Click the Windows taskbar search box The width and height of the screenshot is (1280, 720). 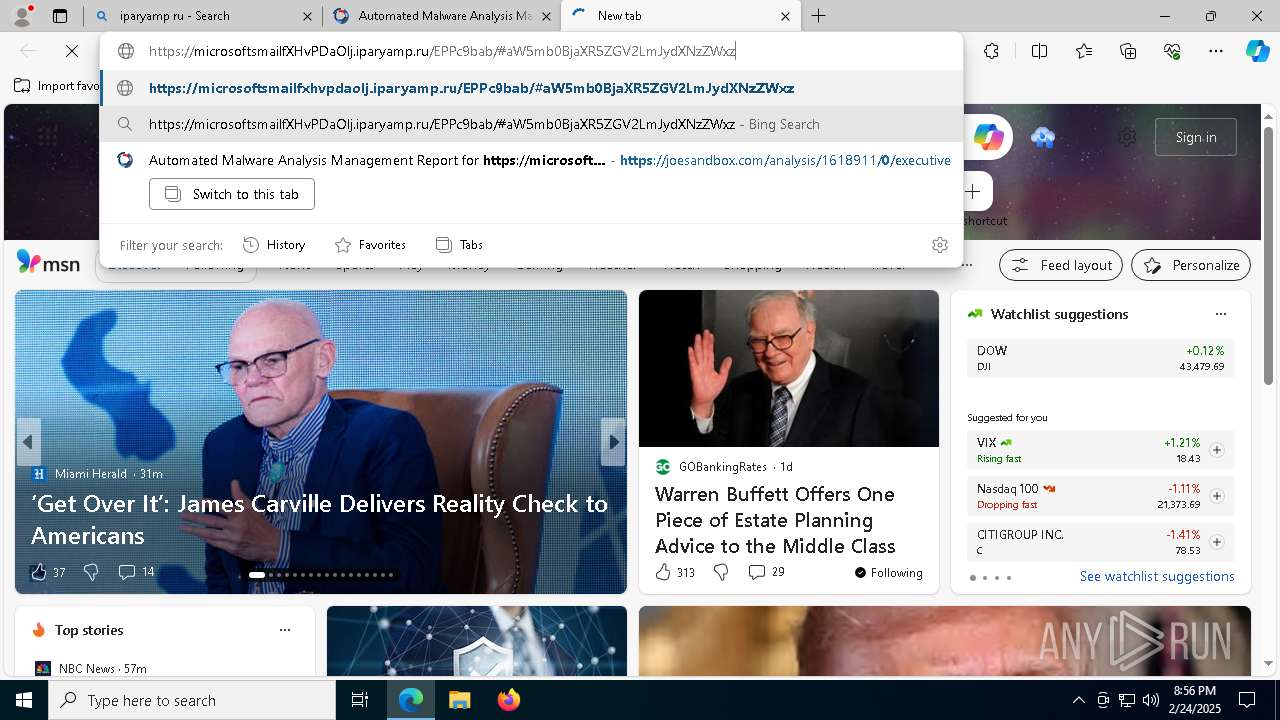[192, 700]
